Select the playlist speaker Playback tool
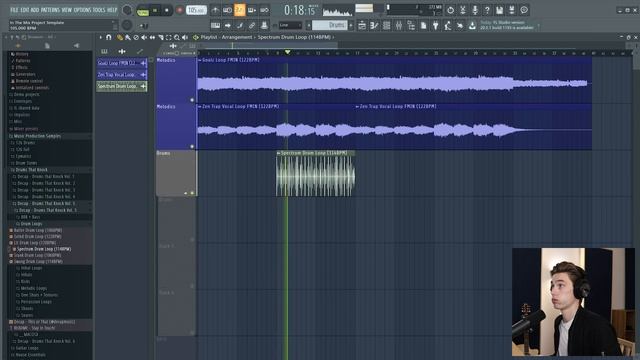Screen dimensions: 640x360 [x=185, y=37]
